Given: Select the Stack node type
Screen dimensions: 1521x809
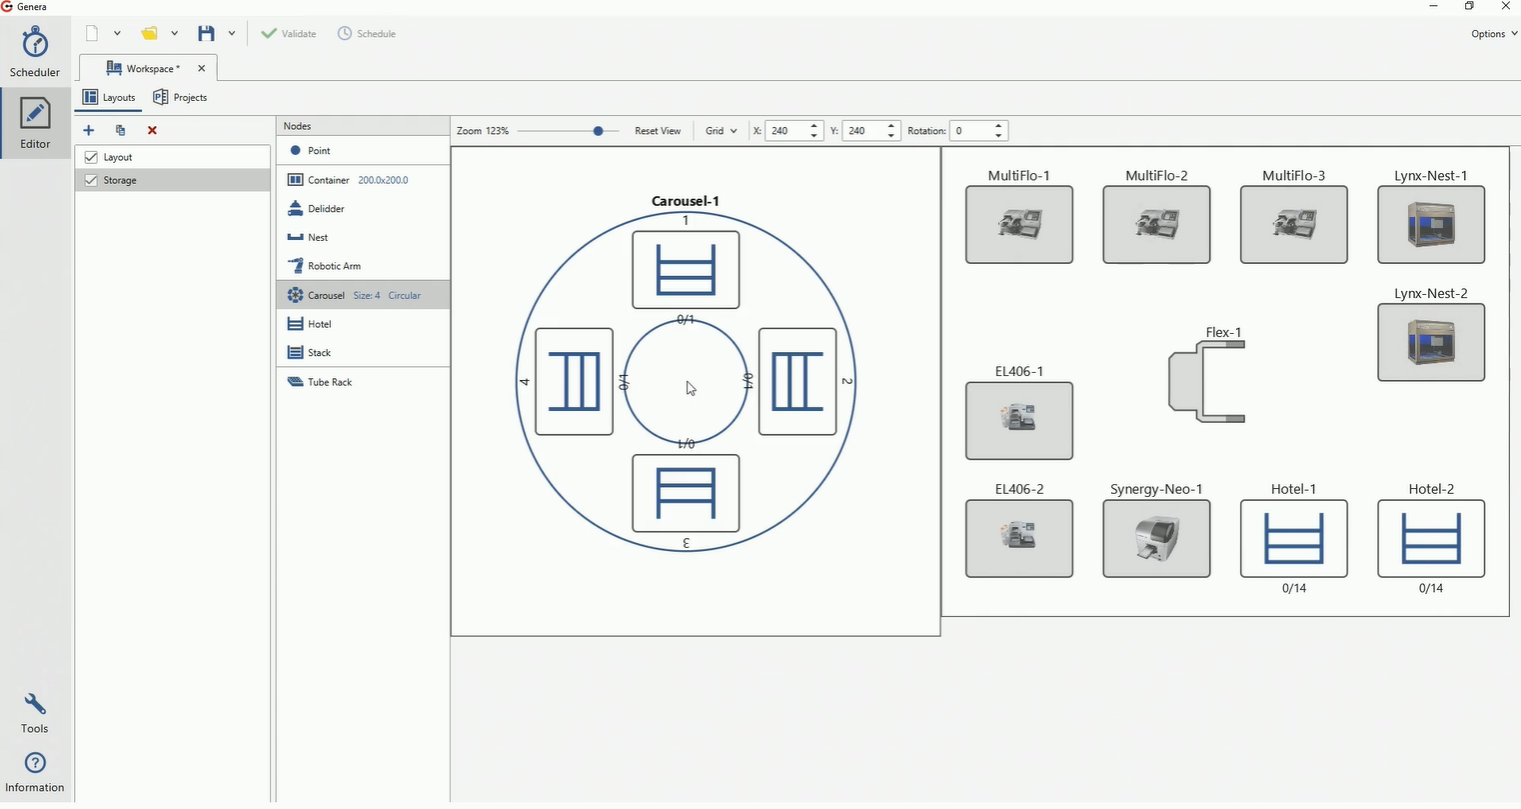Looking at the screenshot, I should [320, 352].
